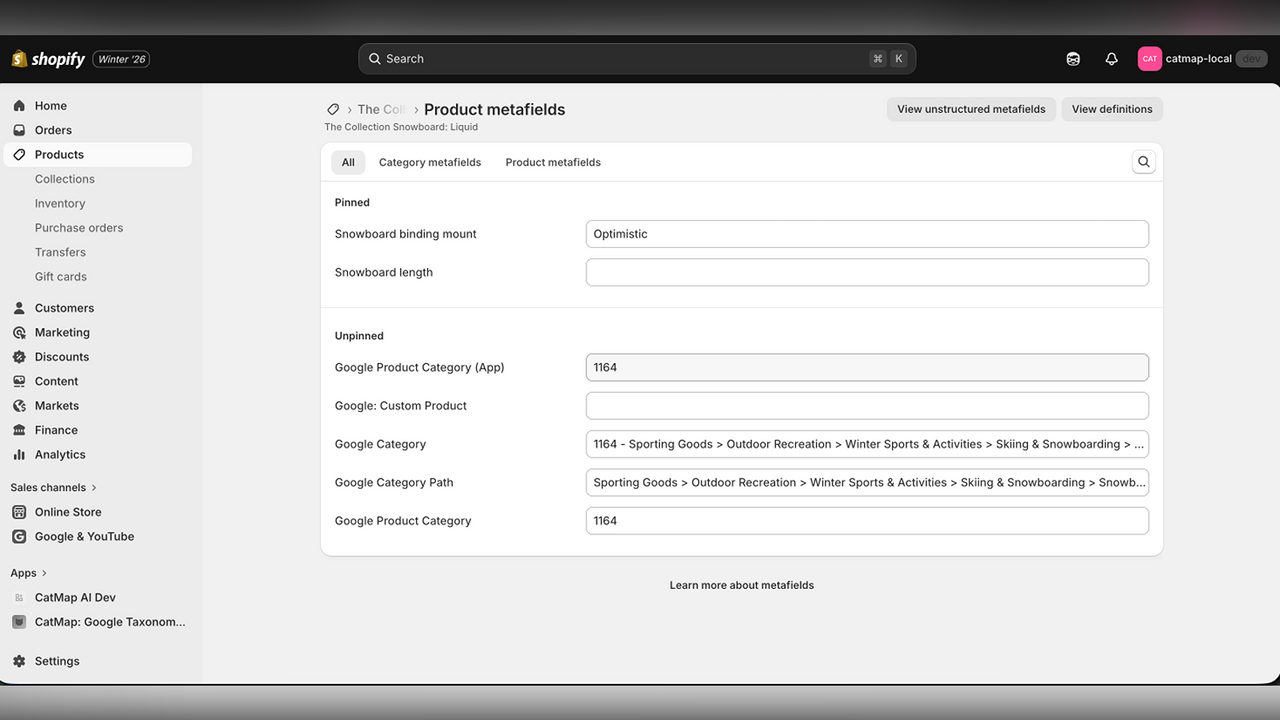
Task: Click the empty Snowboard length field
Action: 867,272
